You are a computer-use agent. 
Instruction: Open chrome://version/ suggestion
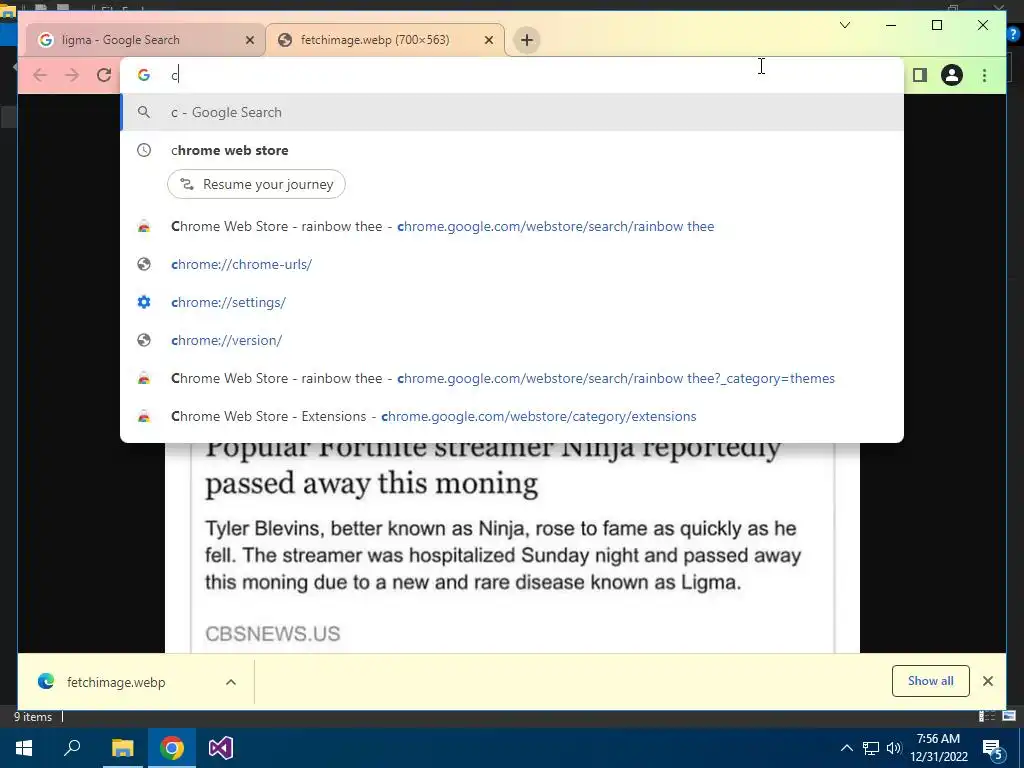pos(512,340)
